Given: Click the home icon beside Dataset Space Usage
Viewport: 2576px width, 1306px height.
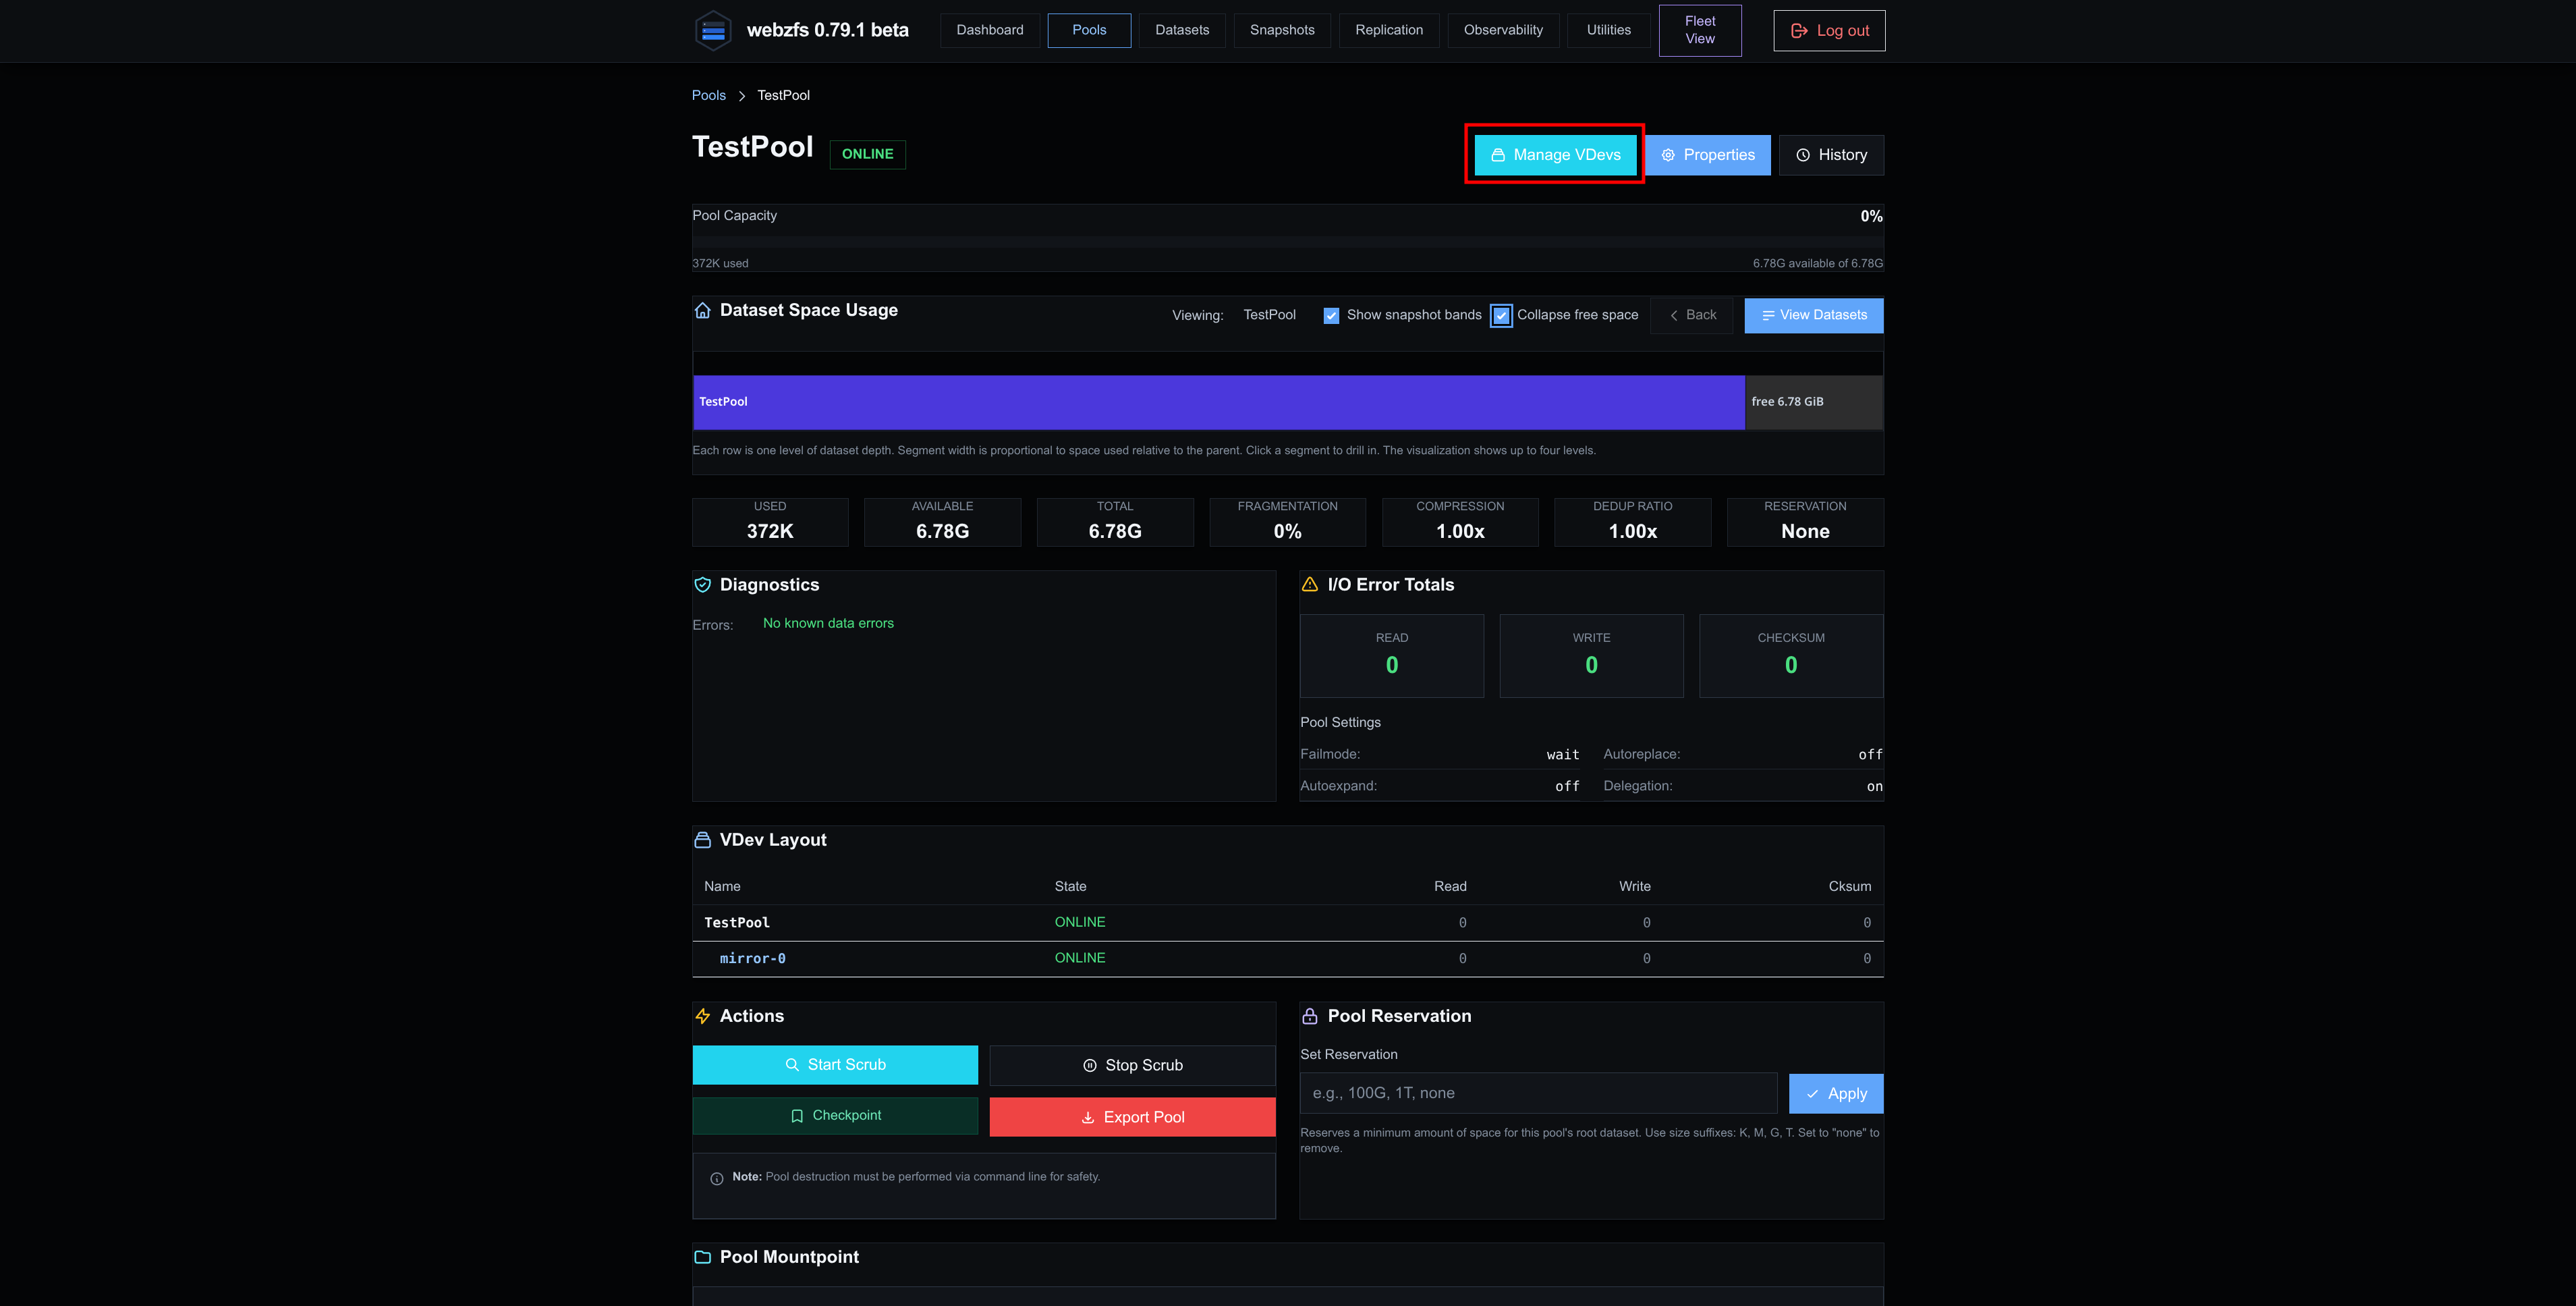Looking at the screenshot, I should click(703, 310).
